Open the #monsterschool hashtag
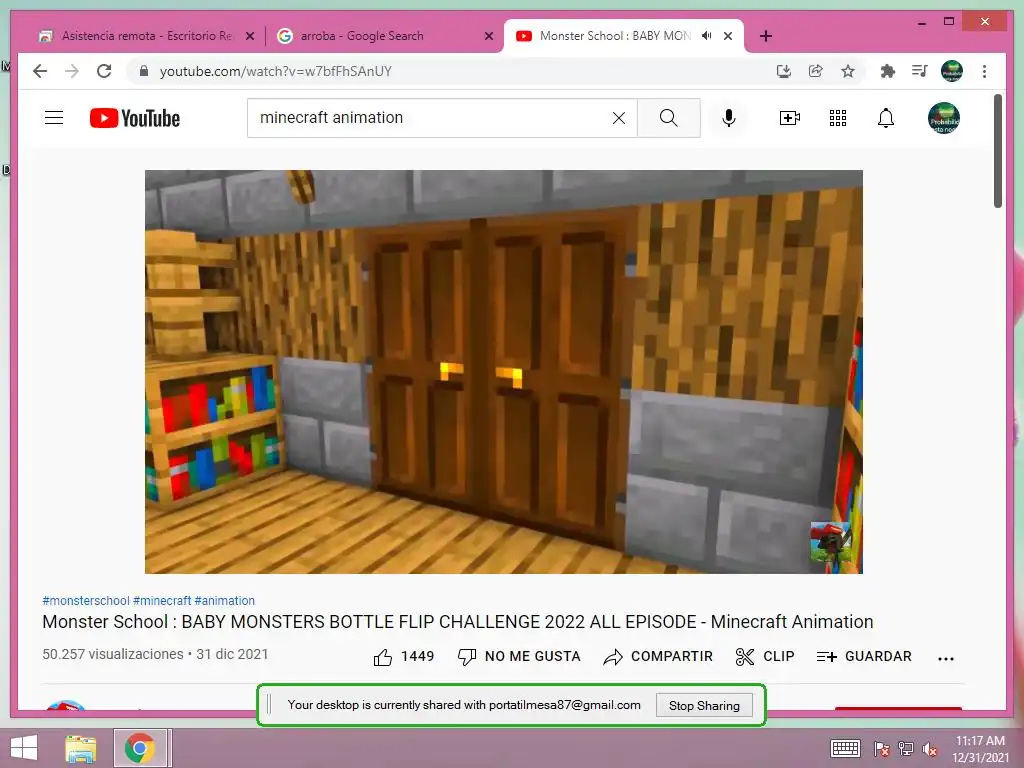The width and height of the screenshot is (1024, 768). click(x=86, y=600)
